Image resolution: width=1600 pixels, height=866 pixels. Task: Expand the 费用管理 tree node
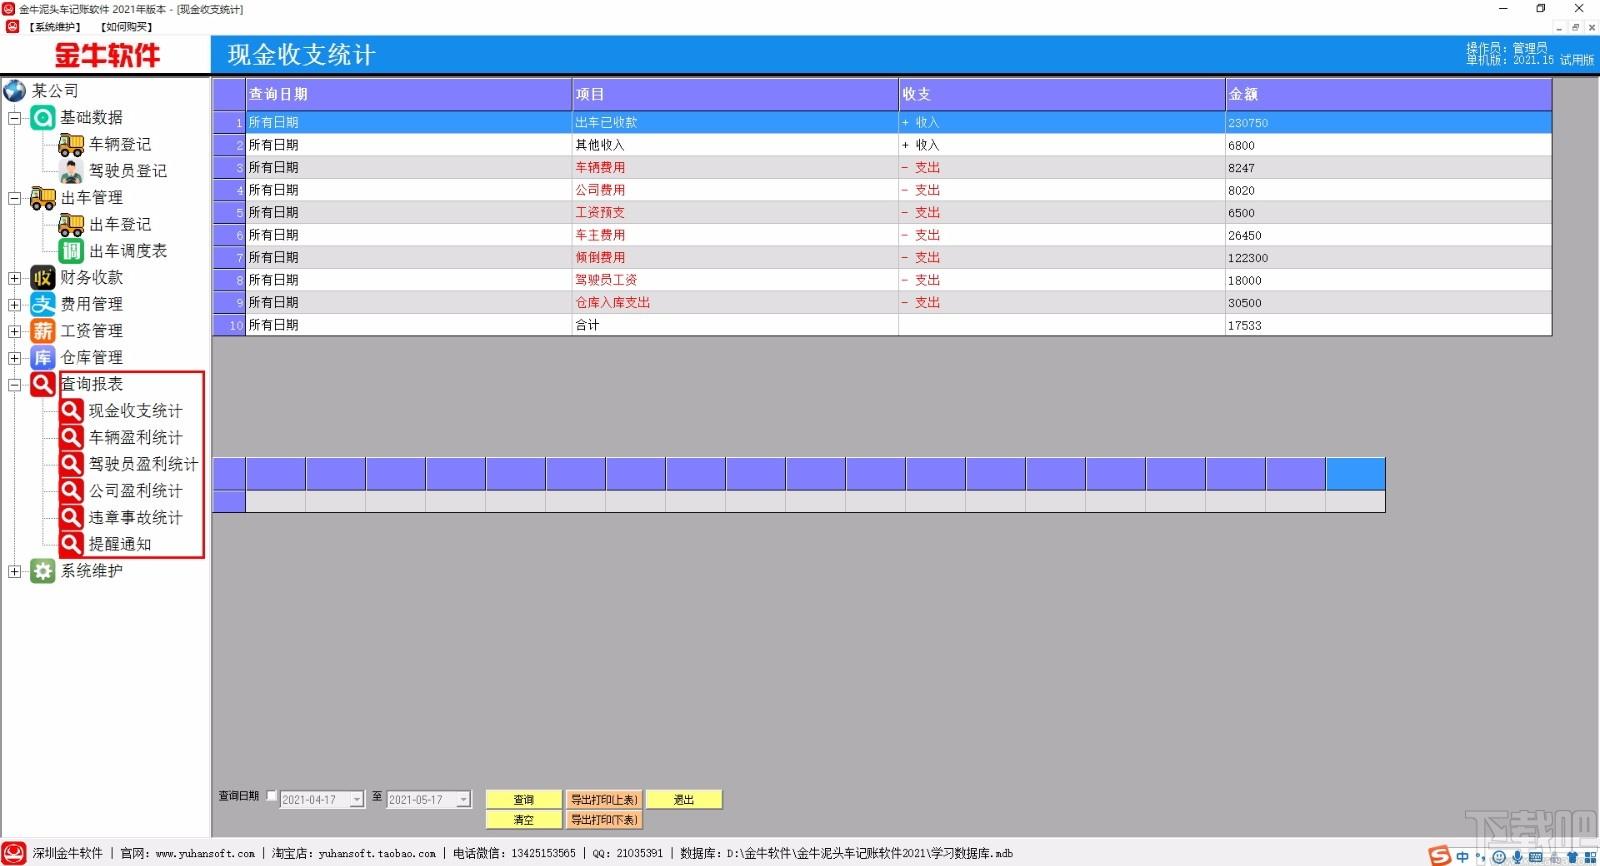tap(15, 305)
